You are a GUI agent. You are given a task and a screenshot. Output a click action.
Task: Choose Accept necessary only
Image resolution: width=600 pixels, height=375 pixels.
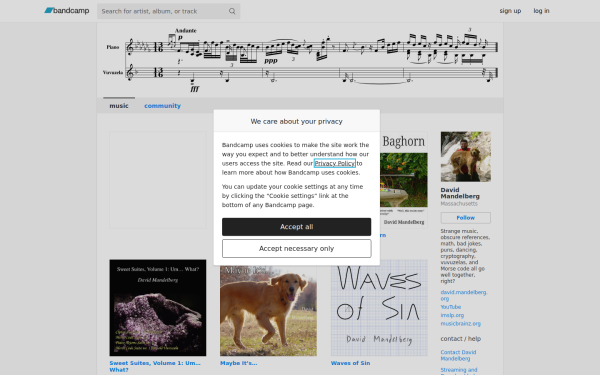(x=296, y=249)
